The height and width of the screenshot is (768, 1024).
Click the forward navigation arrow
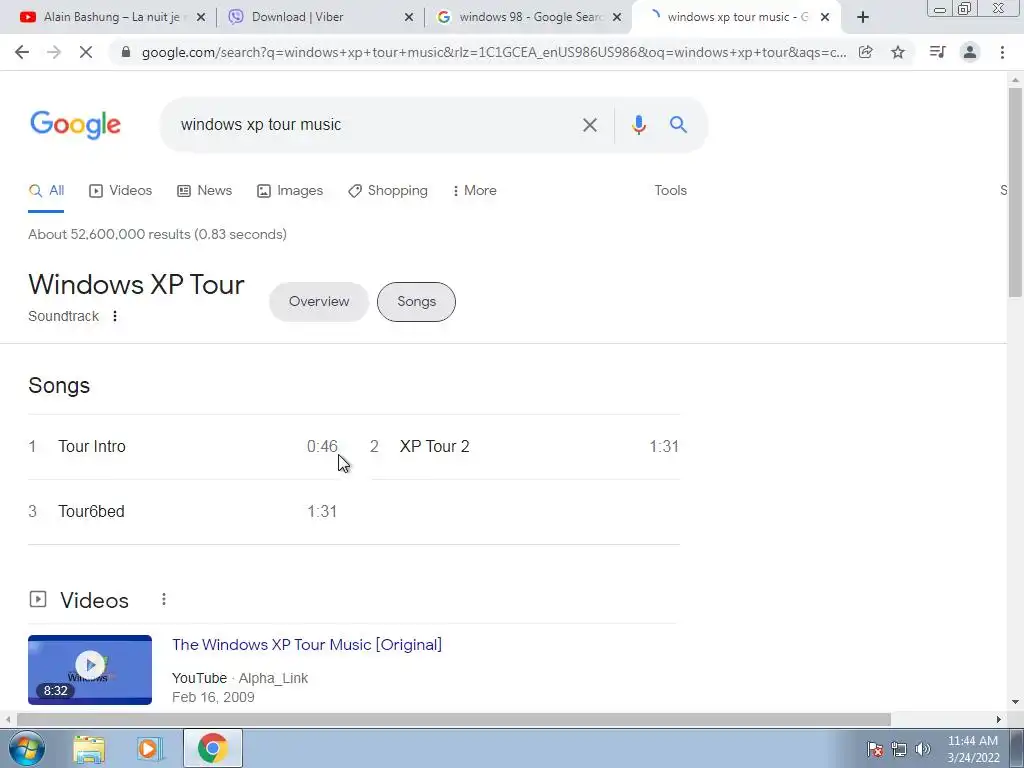click(54, 52)
